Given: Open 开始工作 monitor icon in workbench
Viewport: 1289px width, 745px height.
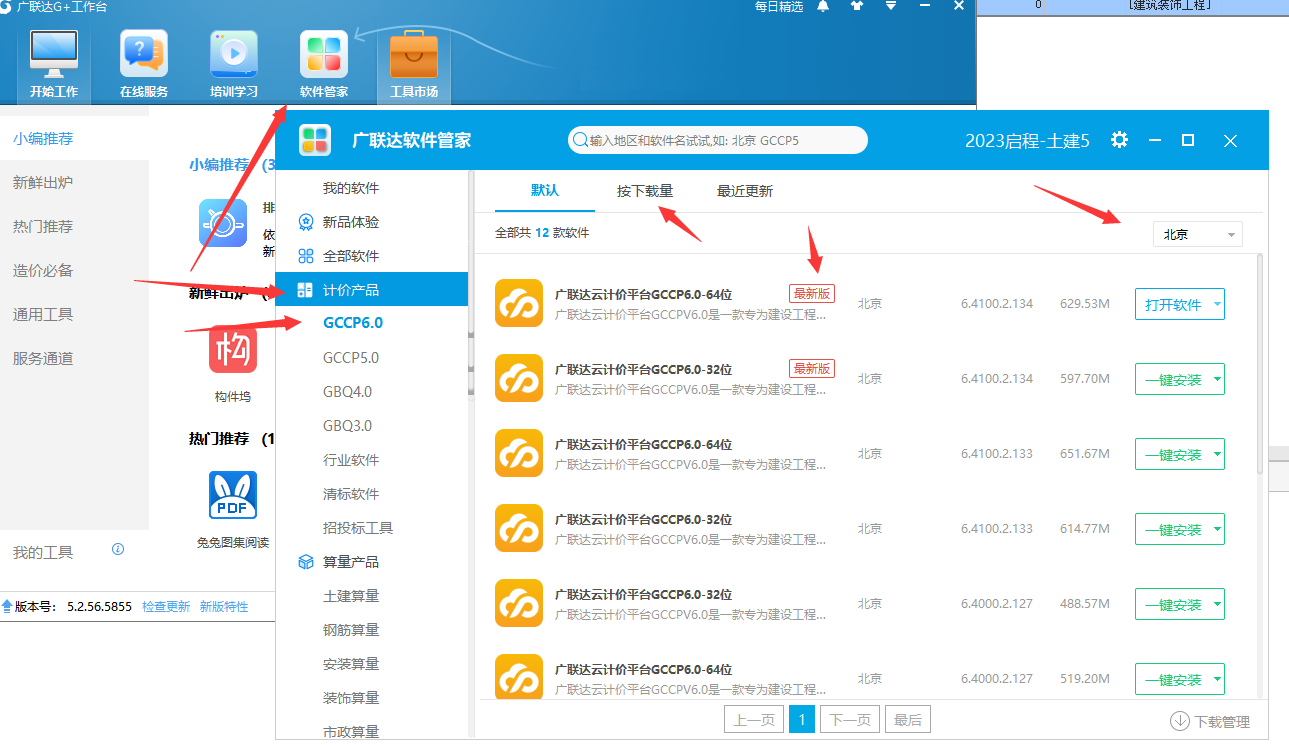Looking at the screenshot, I should click(54, 55).
